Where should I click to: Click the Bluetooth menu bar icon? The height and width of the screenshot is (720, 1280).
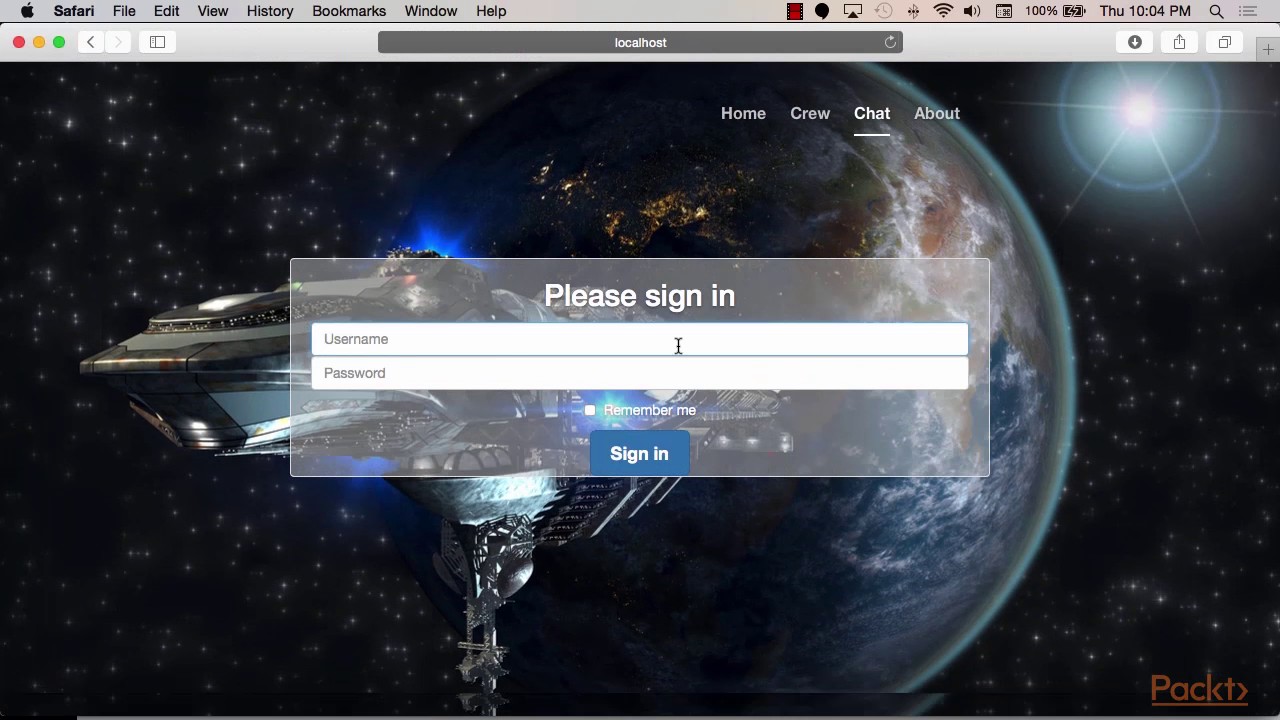(x=913, y=11)
